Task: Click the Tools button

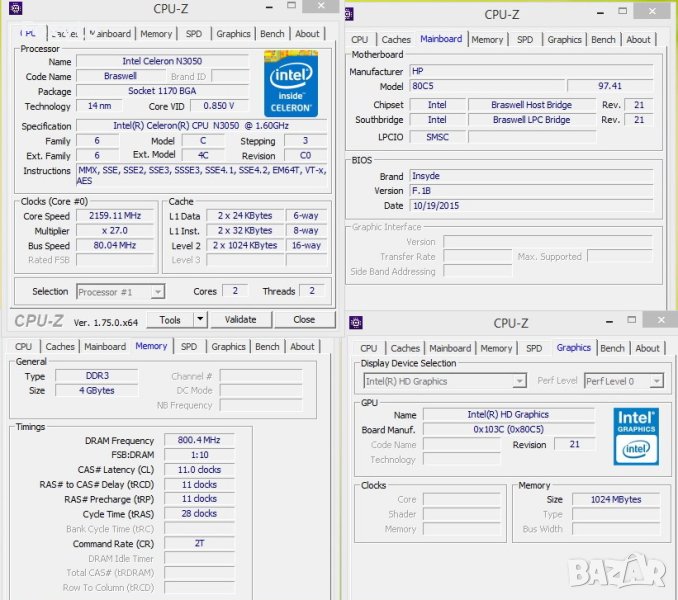Action: point(170,320)
